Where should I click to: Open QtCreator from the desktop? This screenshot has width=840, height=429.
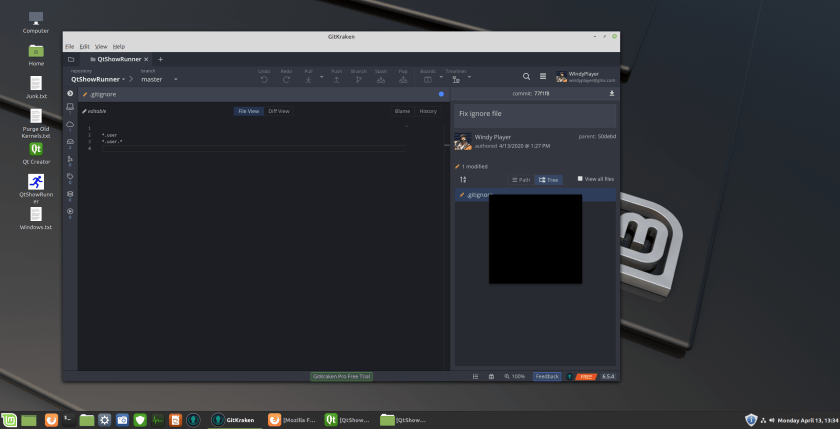(36, 150)
